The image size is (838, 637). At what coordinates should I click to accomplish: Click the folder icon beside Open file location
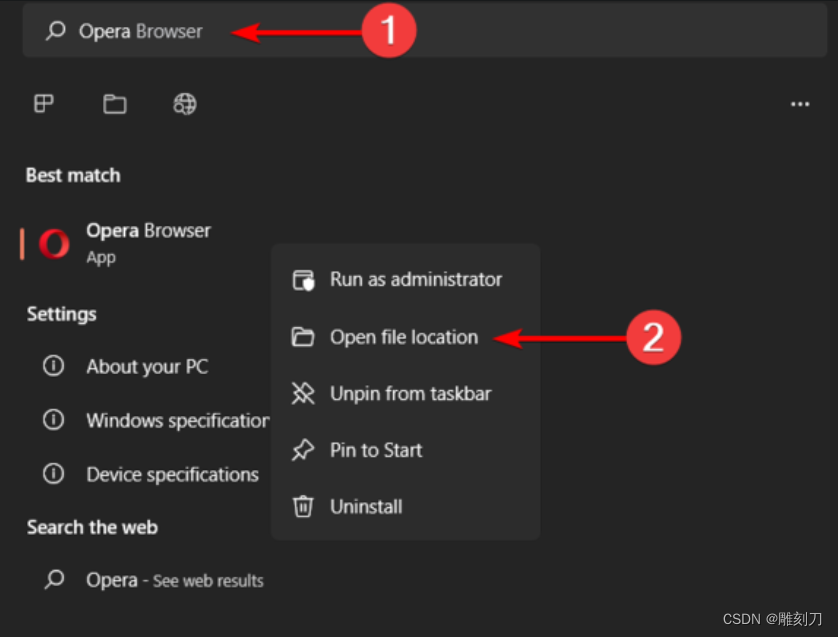pos(303,337)
